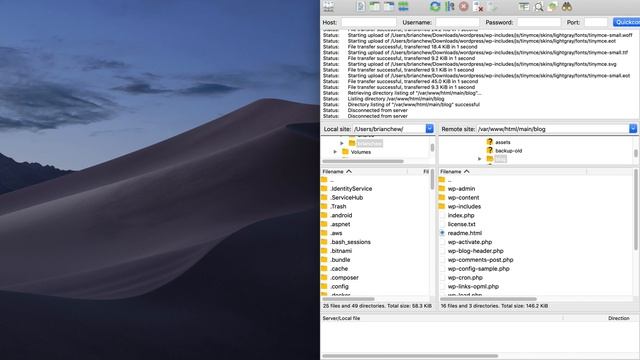Select .ServiceHub in local list
The image size is (640, 360).
347,198
